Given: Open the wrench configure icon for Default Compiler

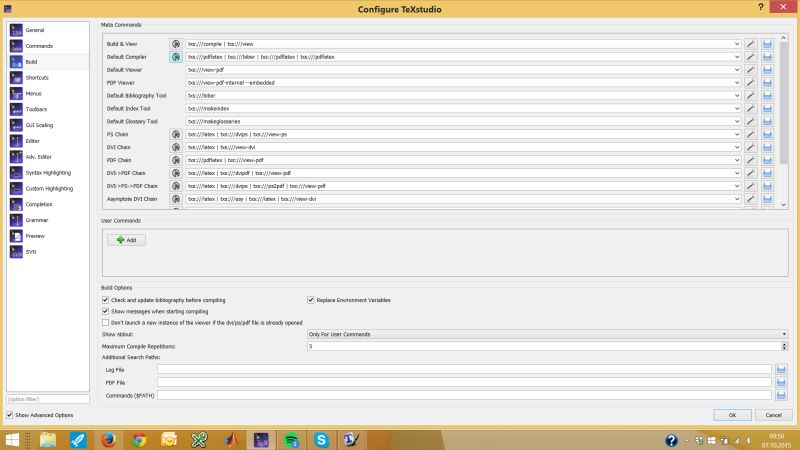Looking at the screenshot, I should pyautogui.click(x=751, y=57).
